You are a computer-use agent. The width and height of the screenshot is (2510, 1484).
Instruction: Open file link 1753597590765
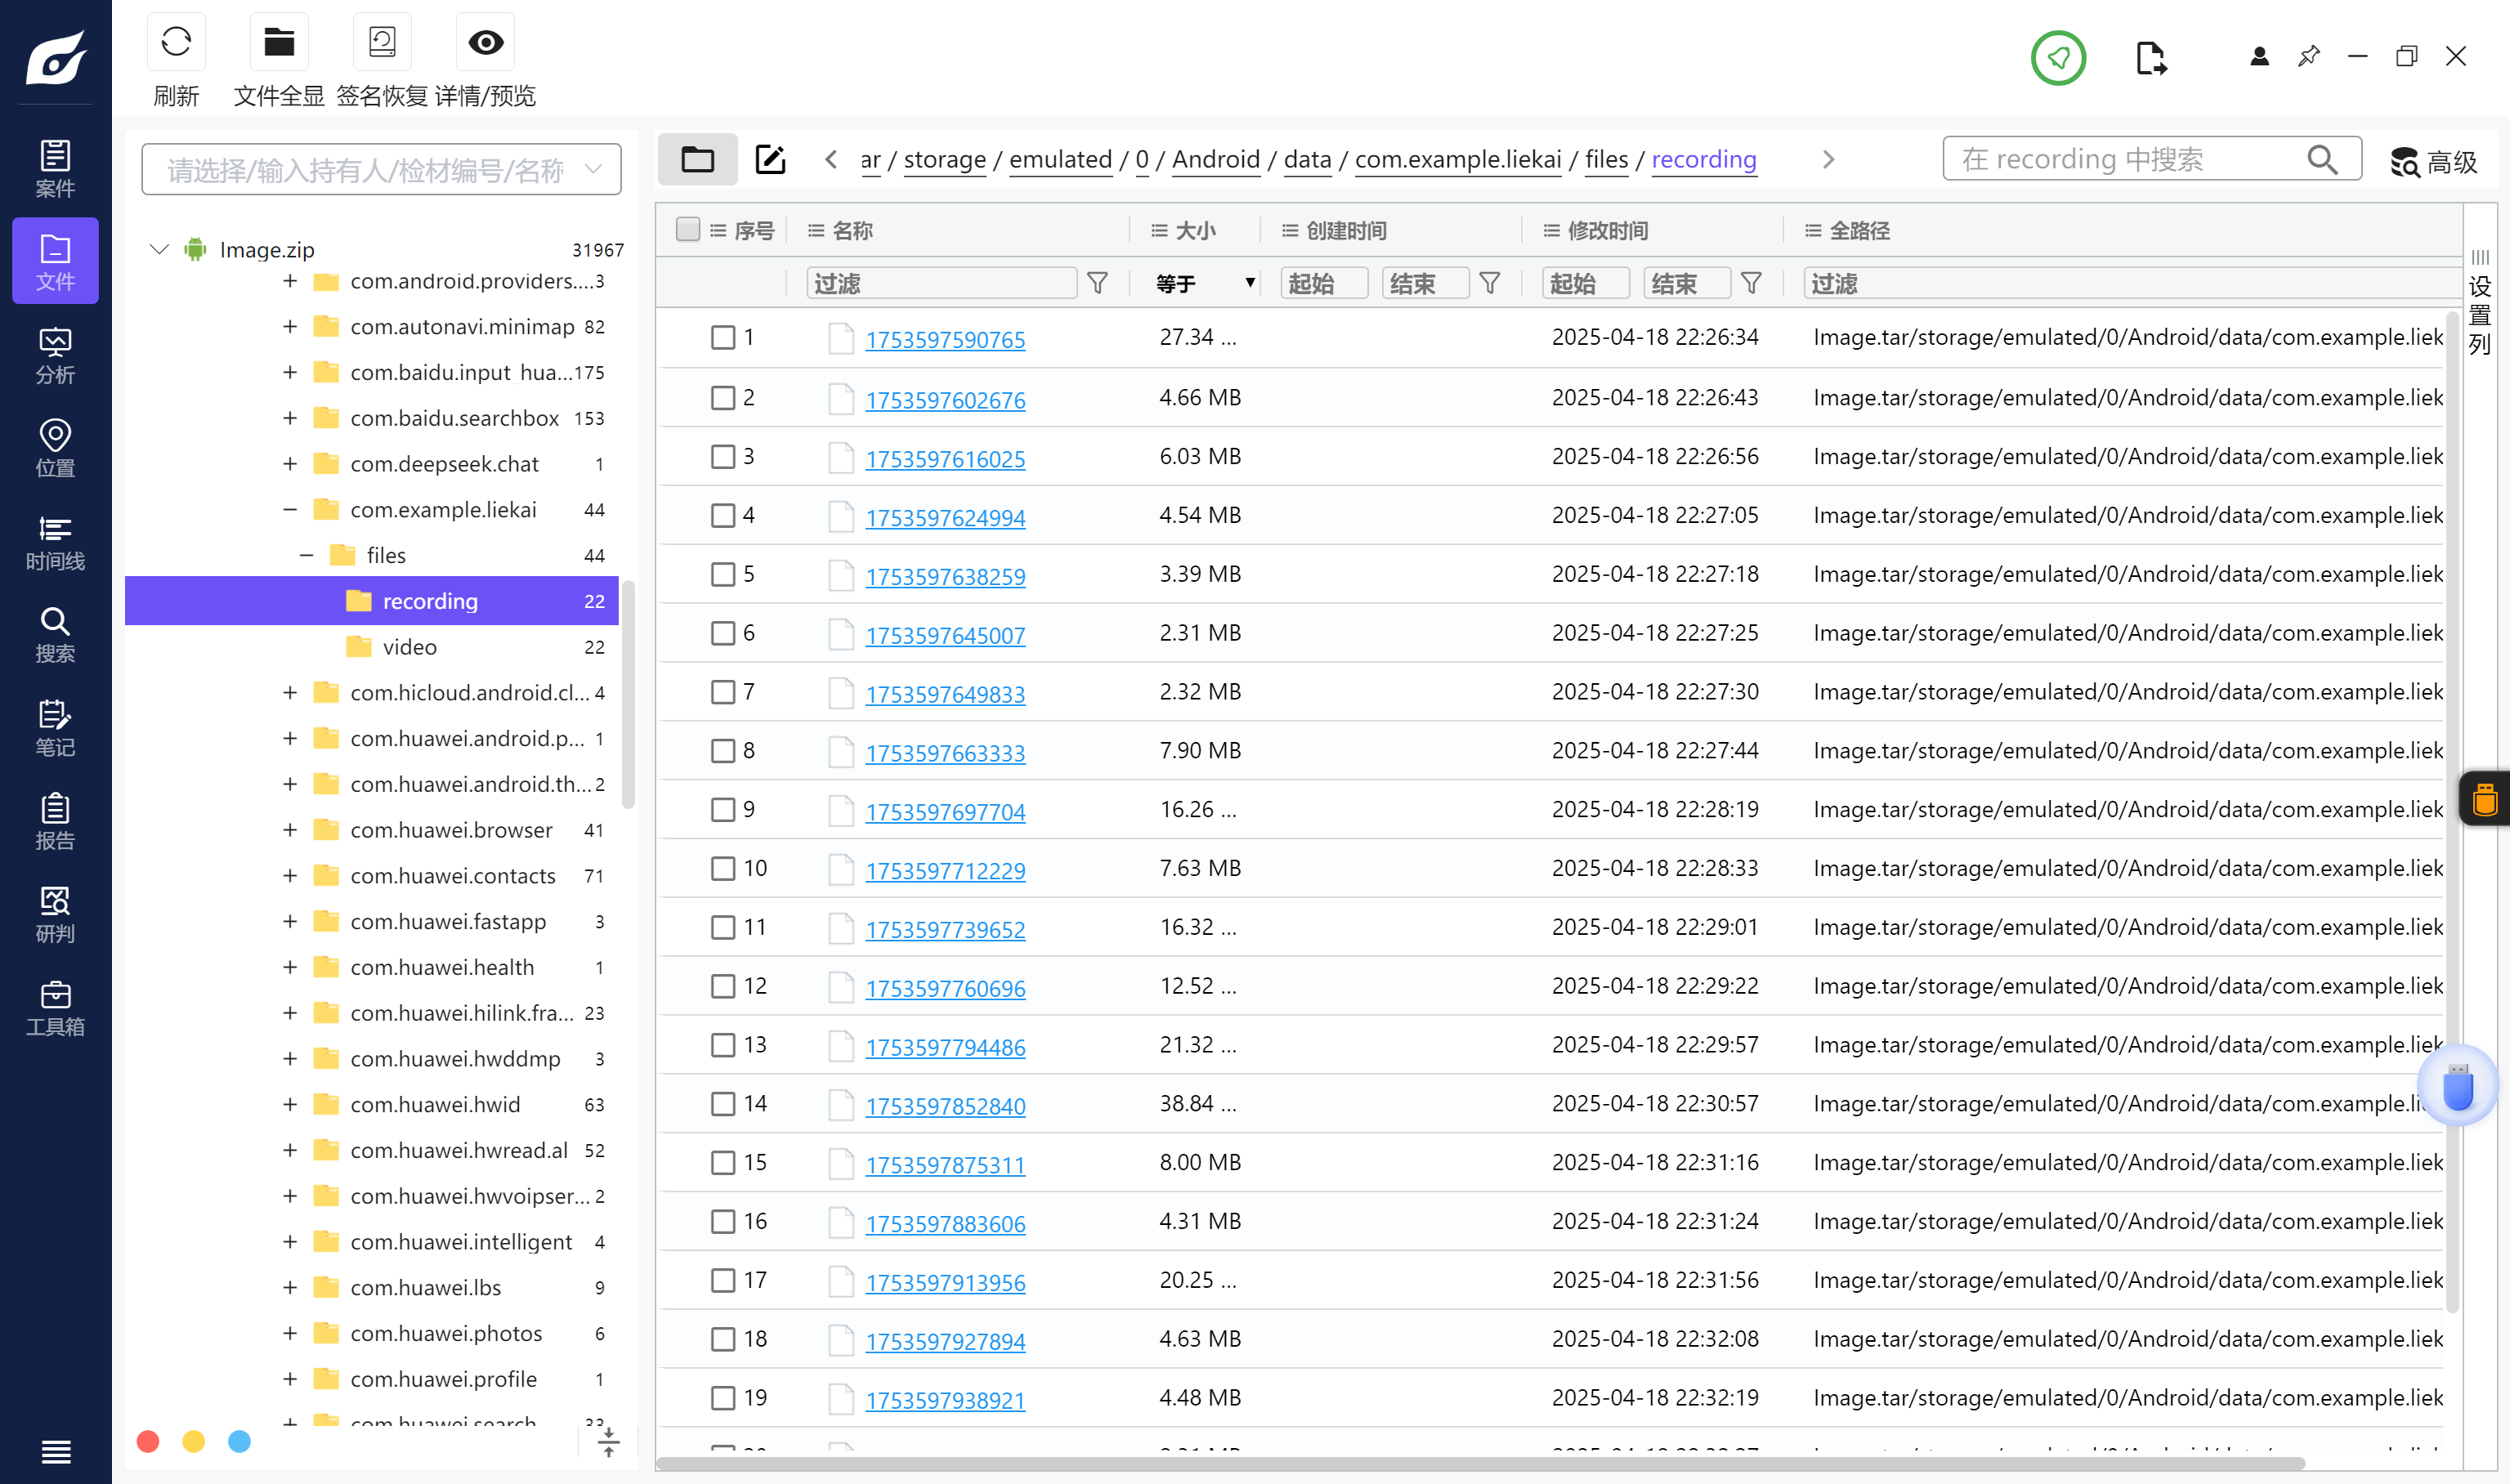point(945,340)
